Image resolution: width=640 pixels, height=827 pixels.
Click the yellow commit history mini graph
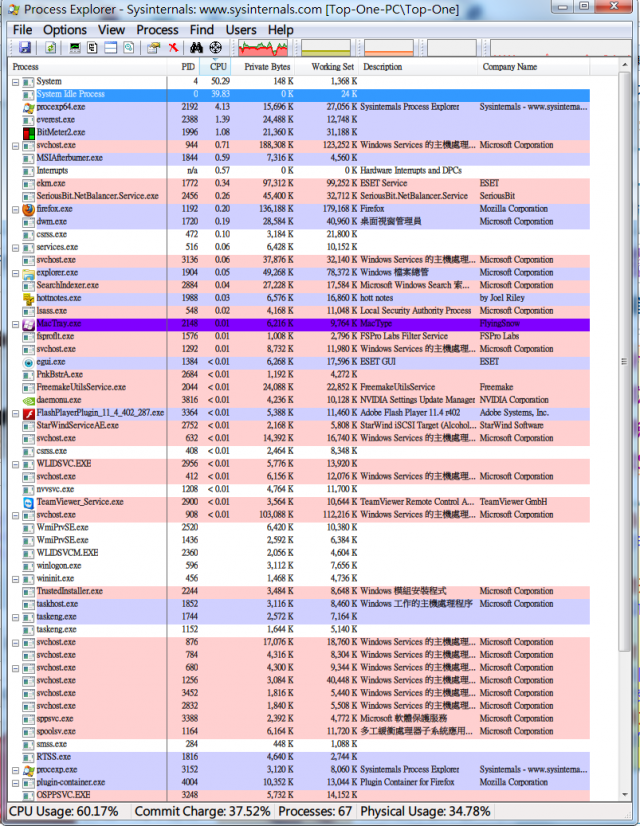click(326, 48)
